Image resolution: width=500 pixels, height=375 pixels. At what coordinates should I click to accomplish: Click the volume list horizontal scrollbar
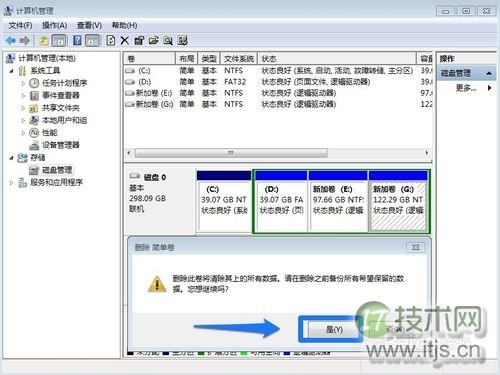pos(231,153)
